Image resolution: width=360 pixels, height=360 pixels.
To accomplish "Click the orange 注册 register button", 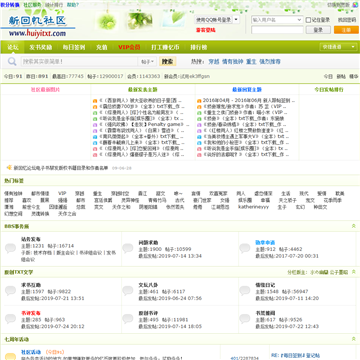I will point(346,30).
